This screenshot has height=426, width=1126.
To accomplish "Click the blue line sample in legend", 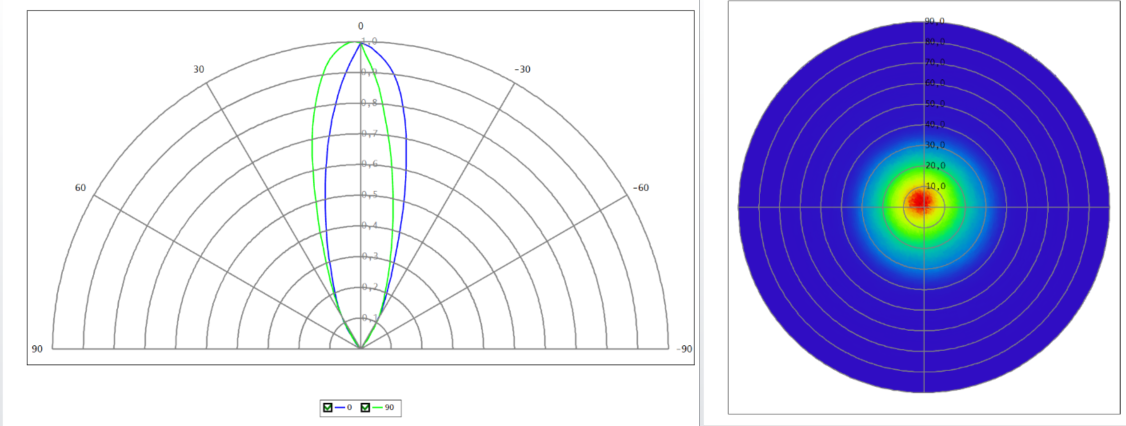I will [x=339, y=407].
